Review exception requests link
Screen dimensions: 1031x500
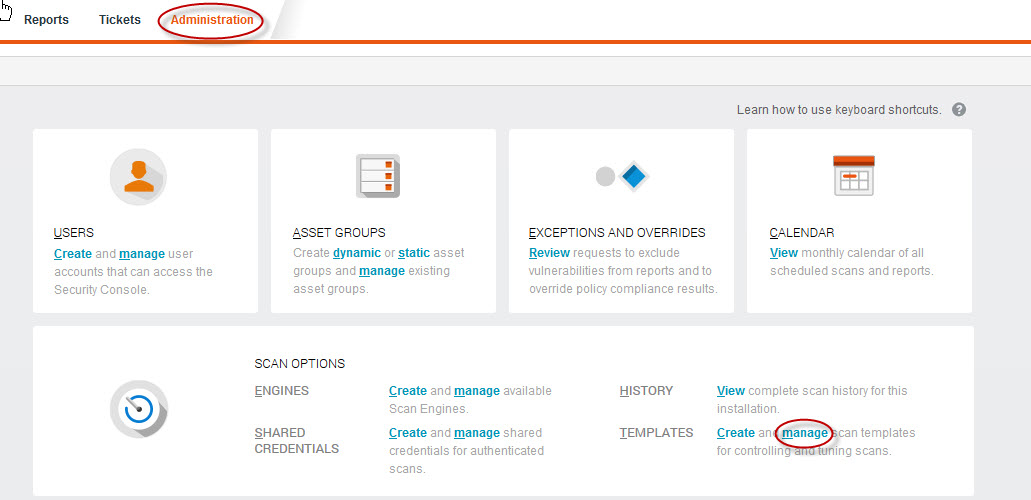coord(549,254)
